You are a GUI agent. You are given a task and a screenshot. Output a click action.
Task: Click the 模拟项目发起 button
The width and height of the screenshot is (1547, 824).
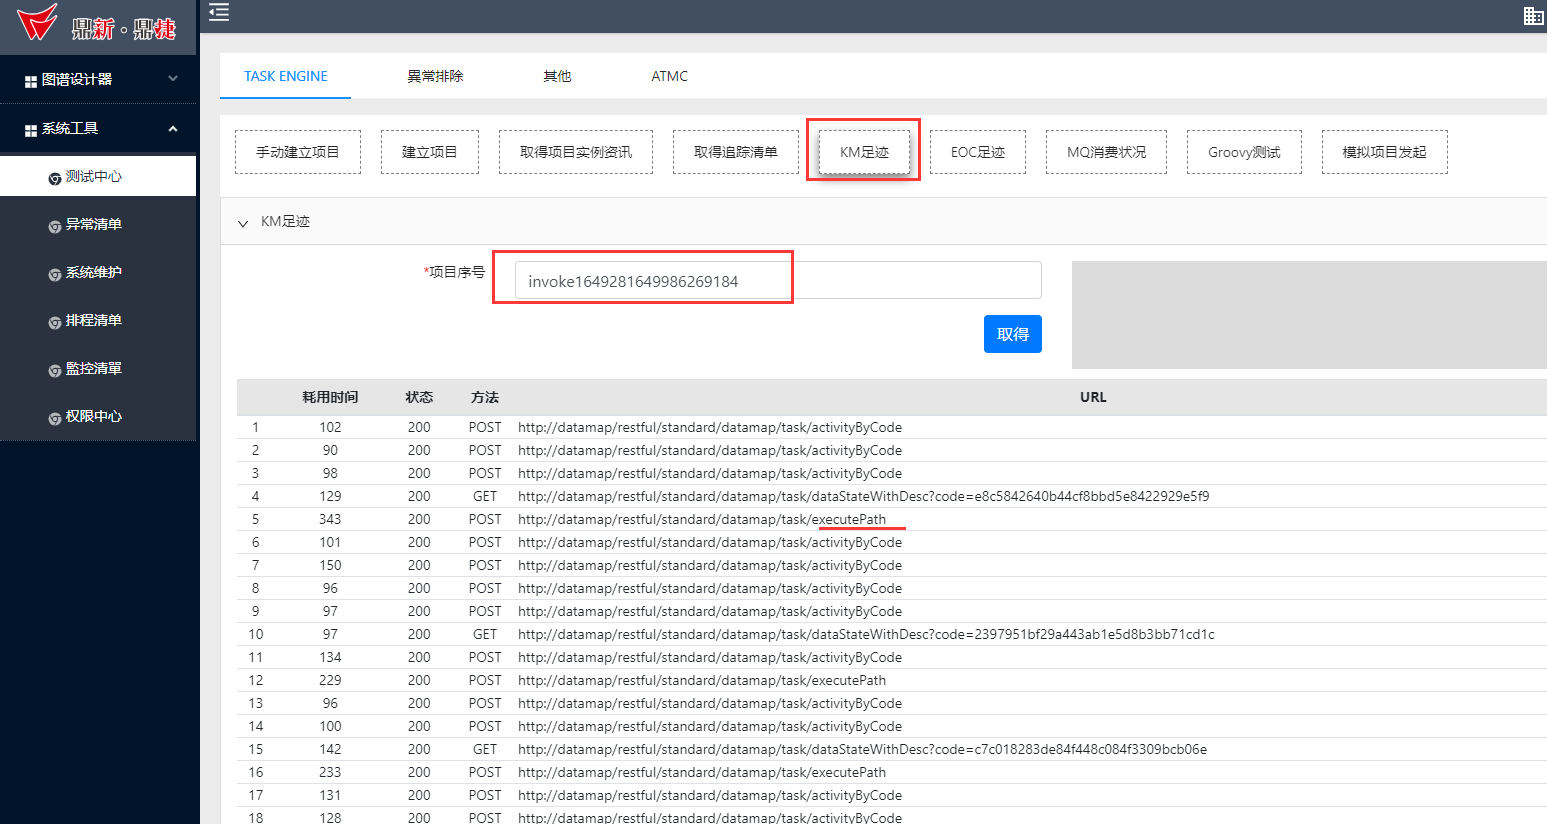pos(1385,152)
